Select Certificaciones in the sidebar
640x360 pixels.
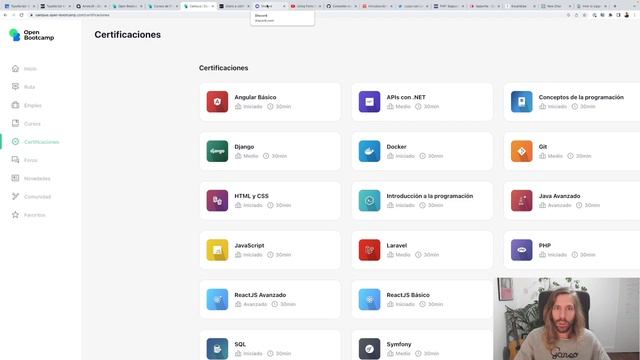[36, 142]
